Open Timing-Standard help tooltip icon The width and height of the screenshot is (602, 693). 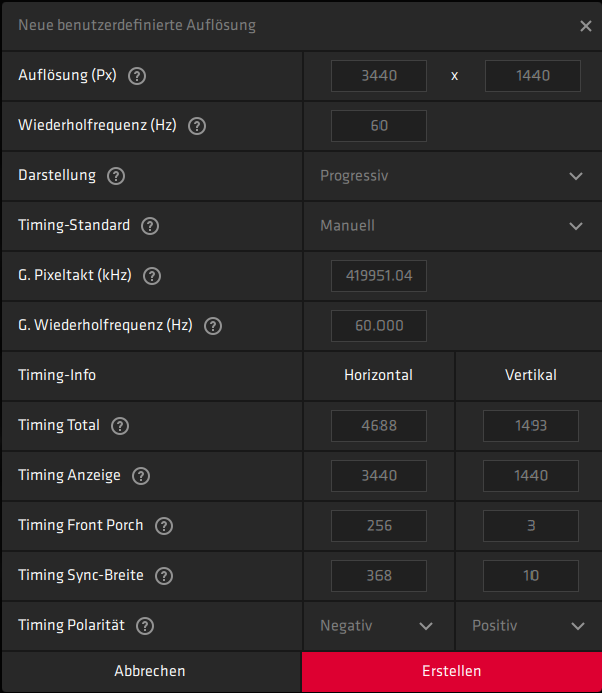150,226
